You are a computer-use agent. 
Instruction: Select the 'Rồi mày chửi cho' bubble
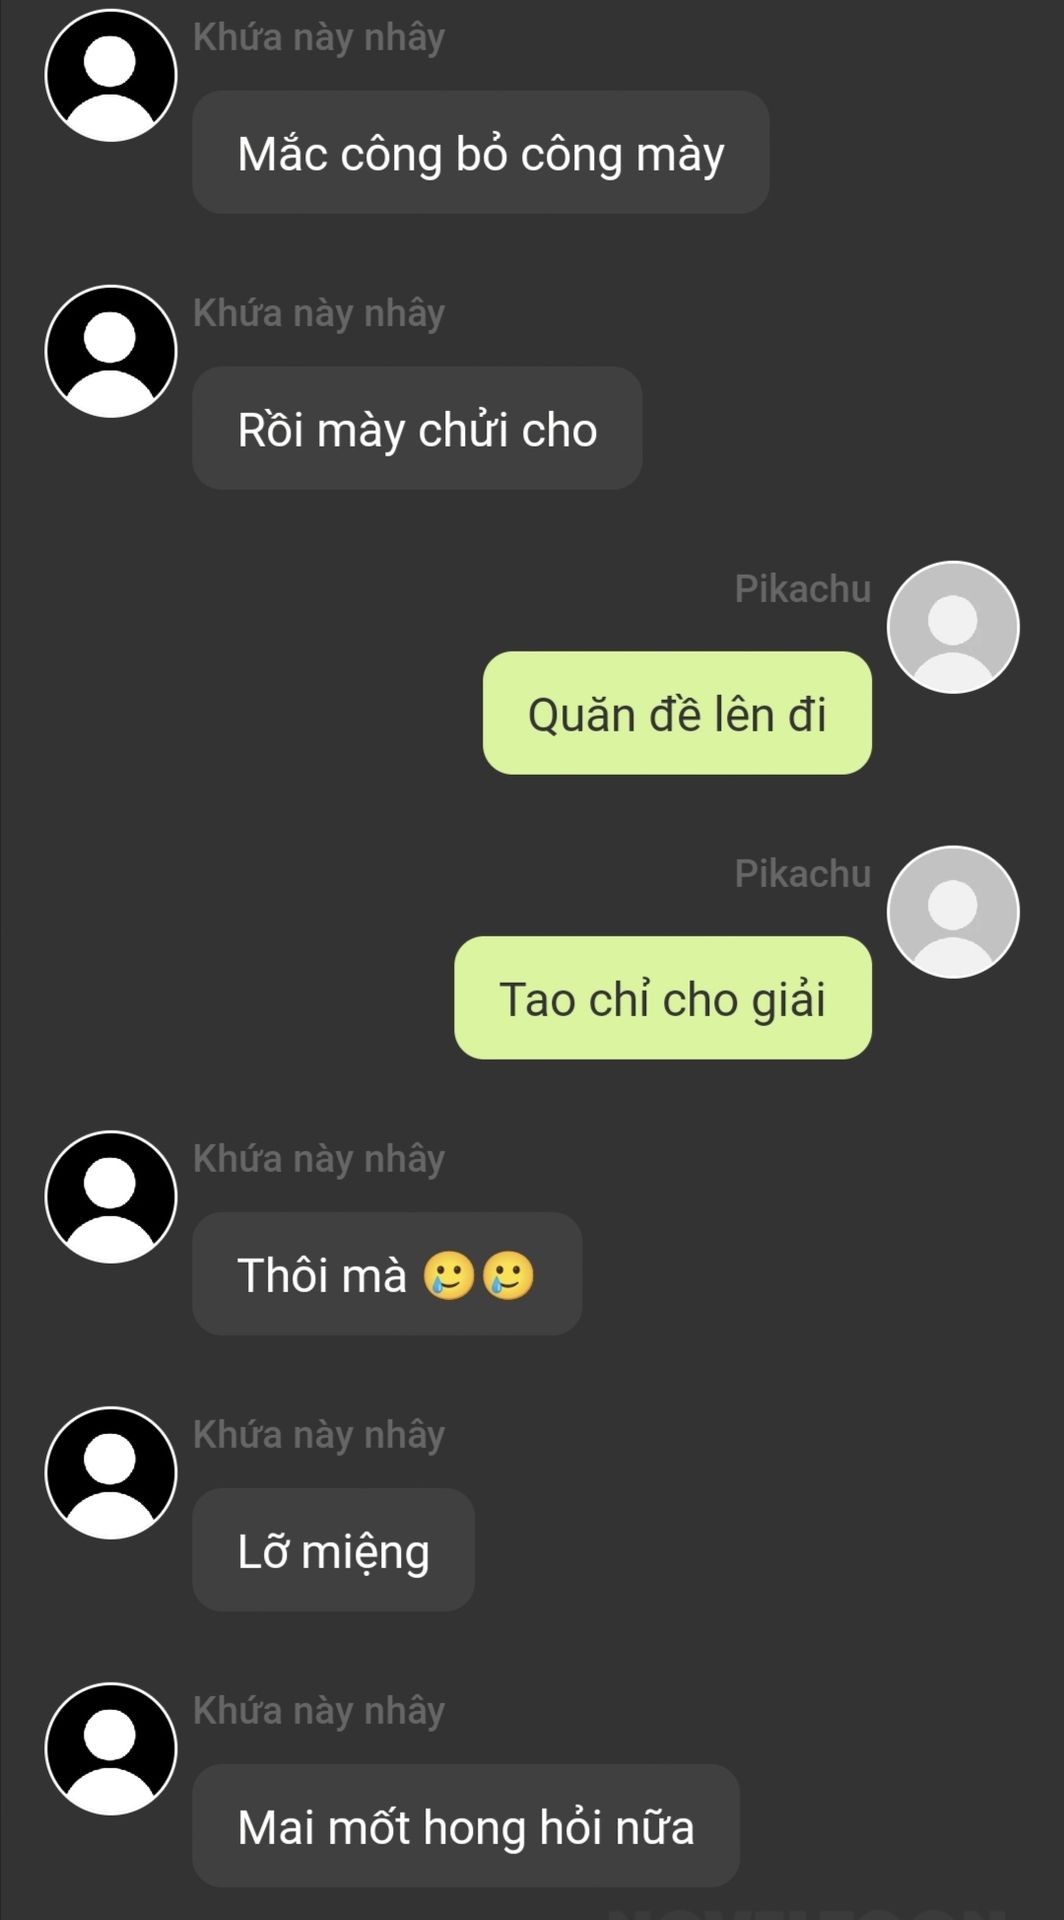[x=417, y=428]
